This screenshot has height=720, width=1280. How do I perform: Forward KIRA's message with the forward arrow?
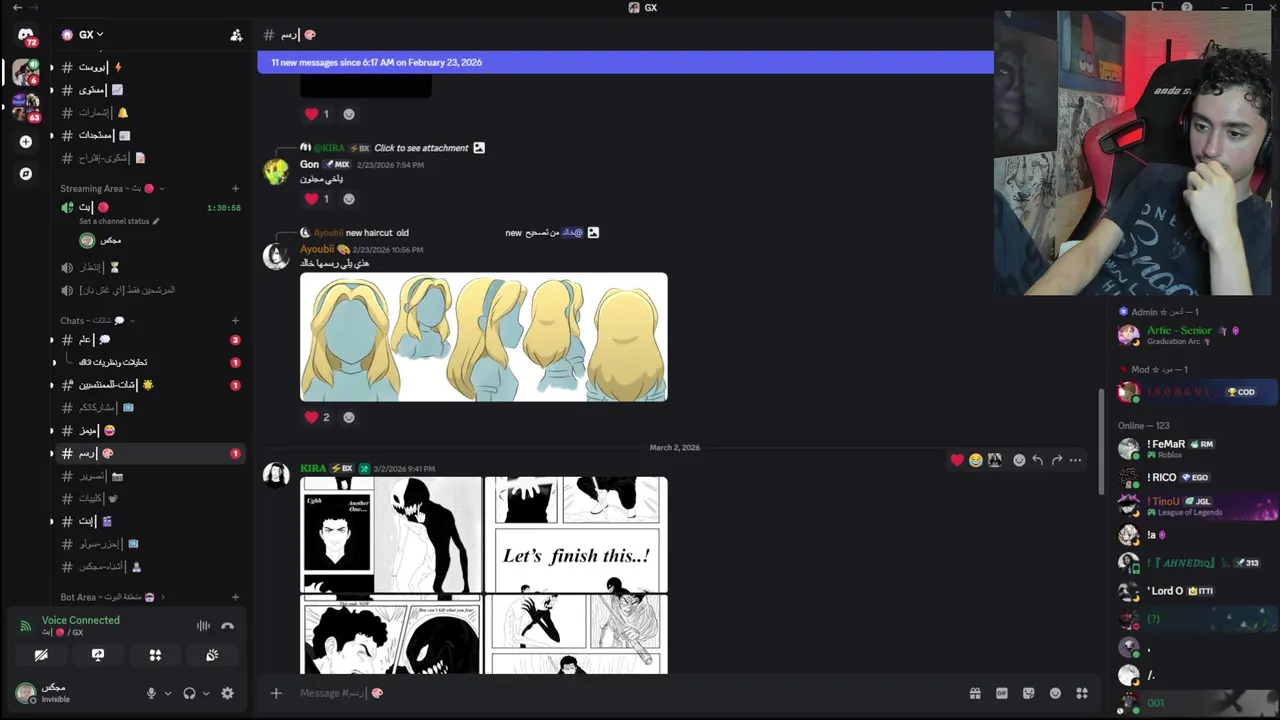point(1056,460)
